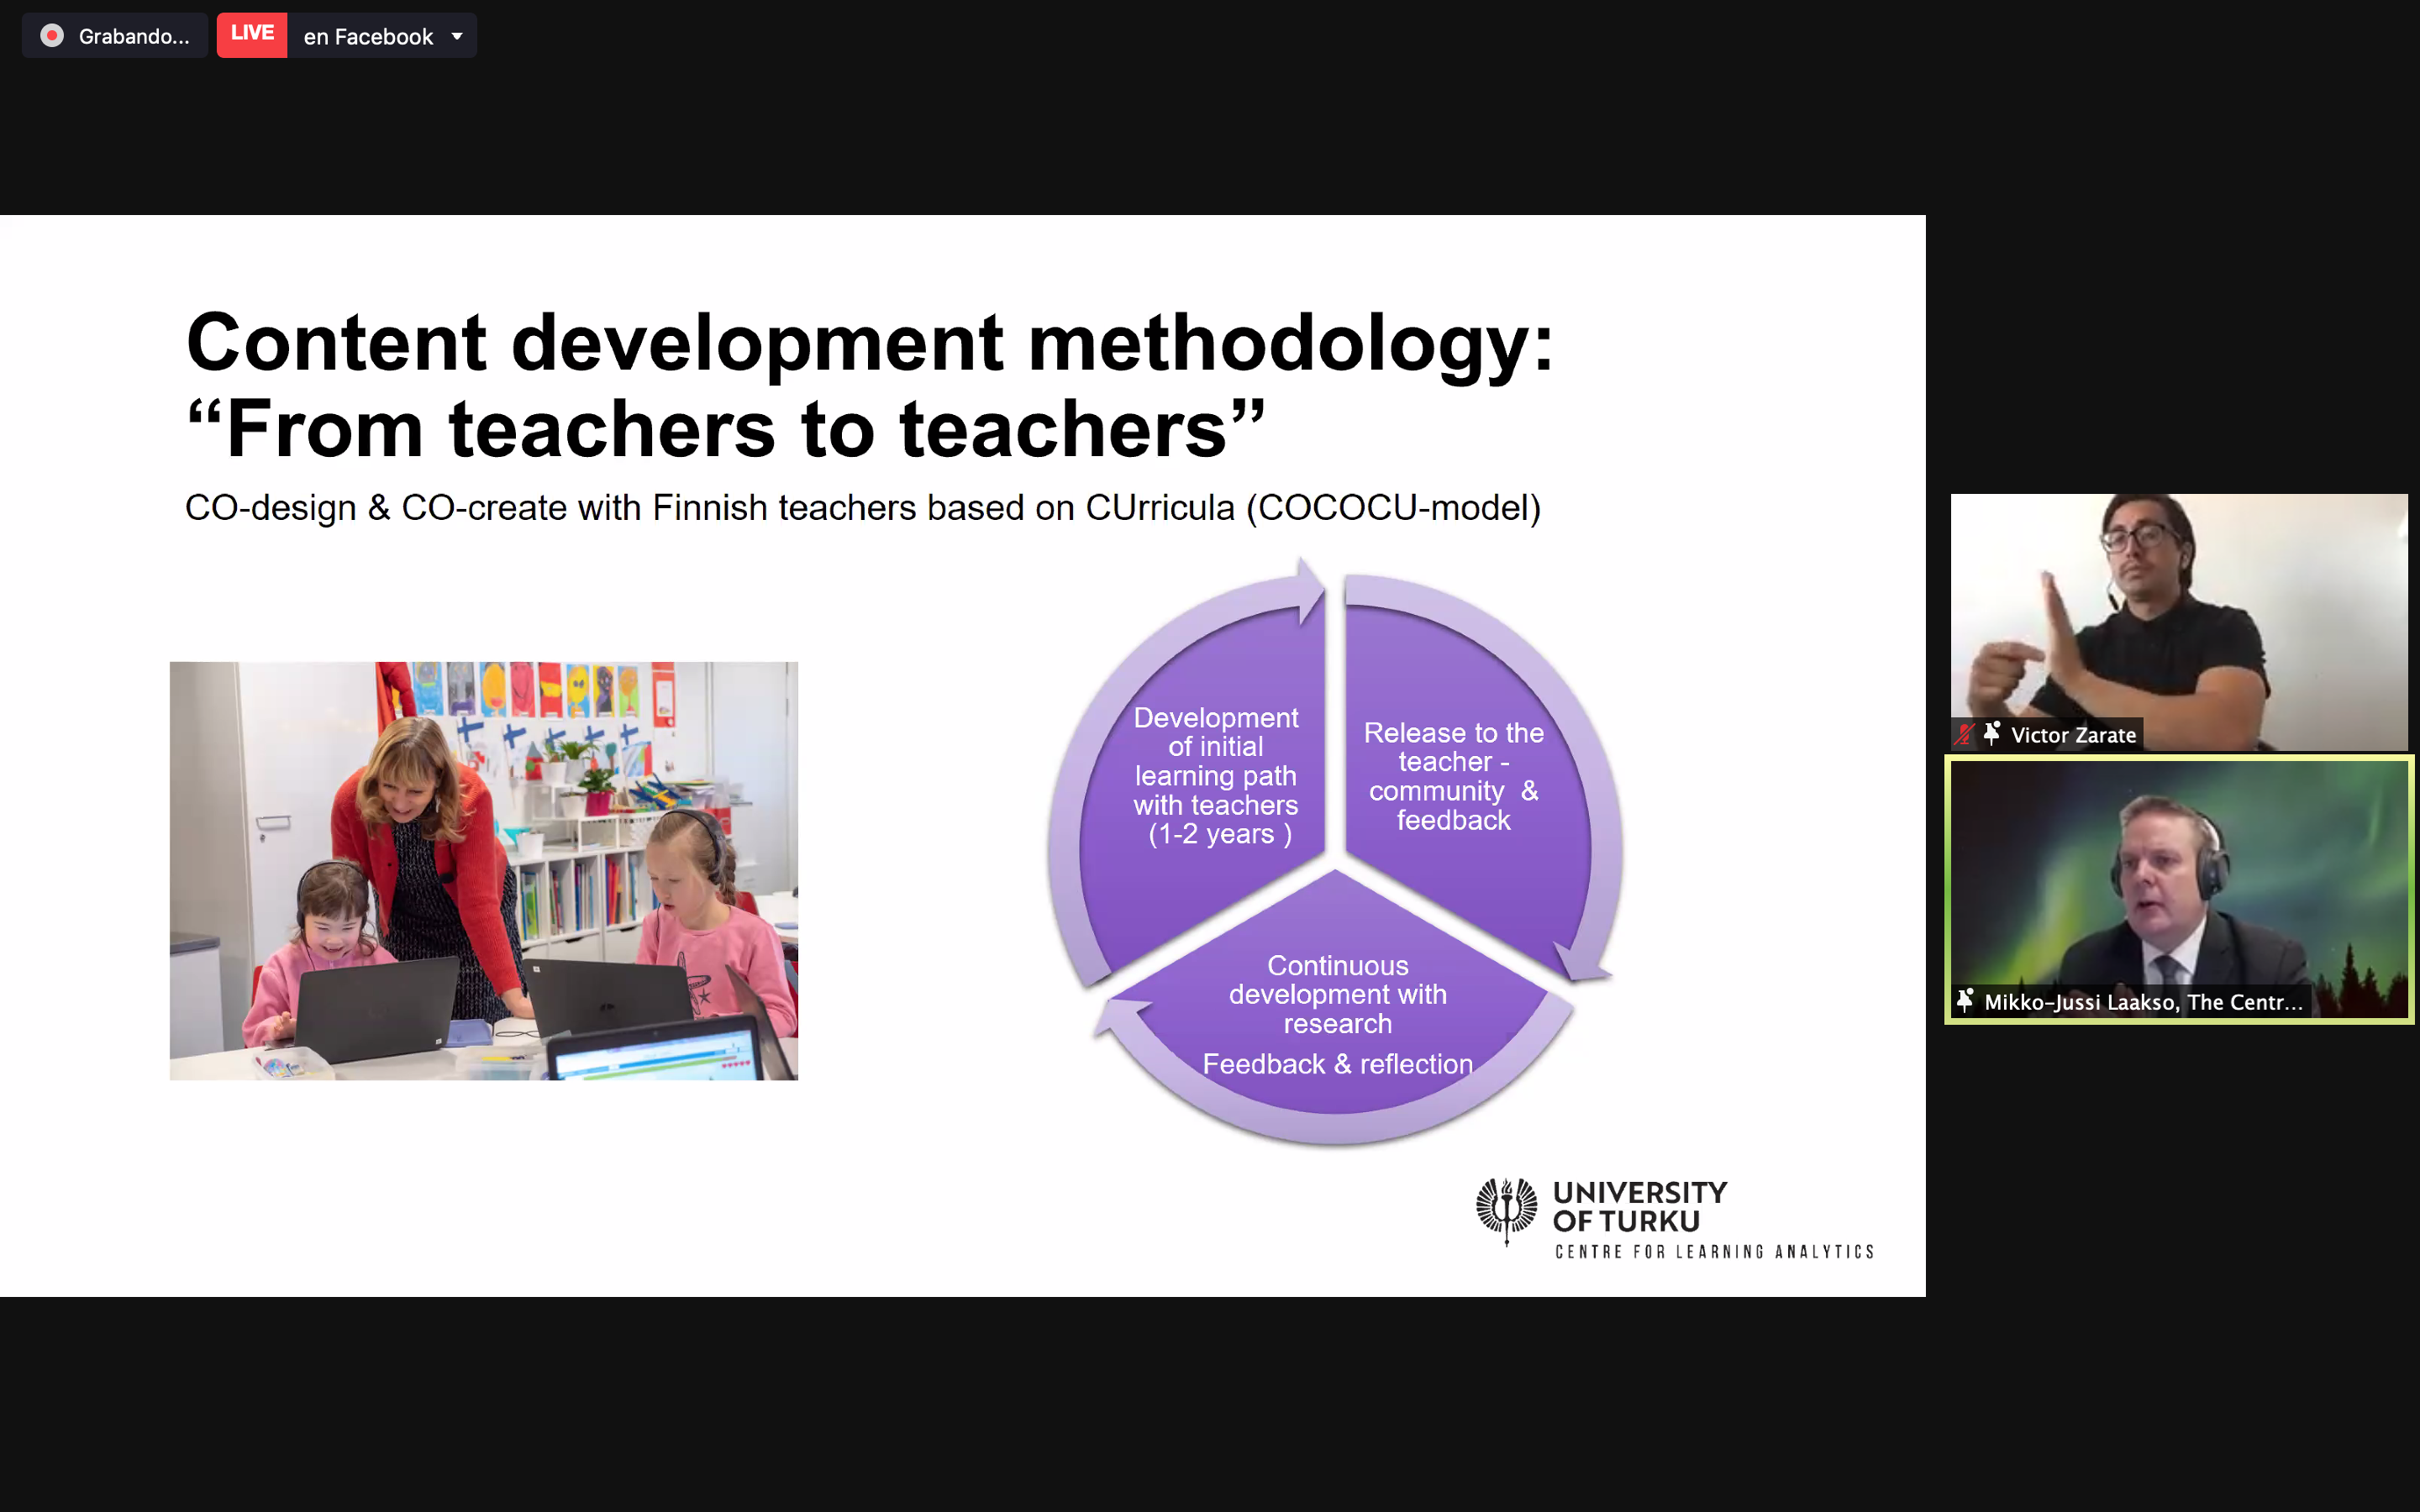This screenshot has width=2420, height=1512.
Task: Click Victor Zarate's muted microphone icon
Action: [x=1965, y=734]
